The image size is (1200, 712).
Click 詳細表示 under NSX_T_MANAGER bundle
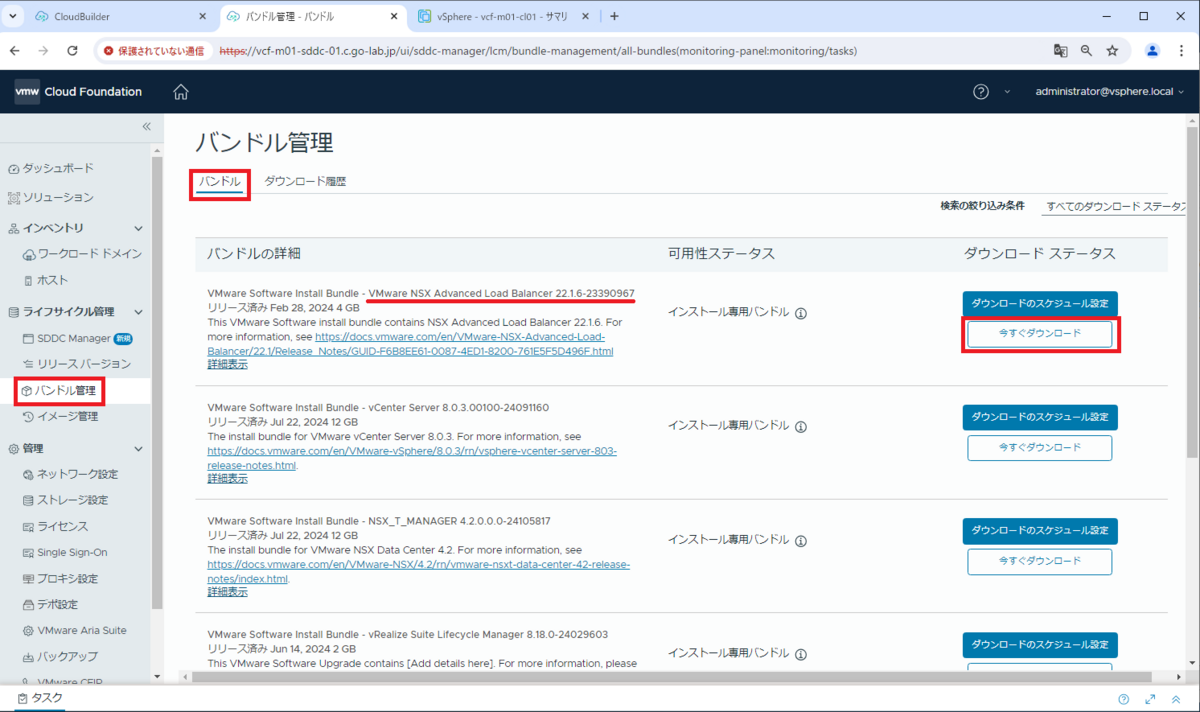(227, 592)
